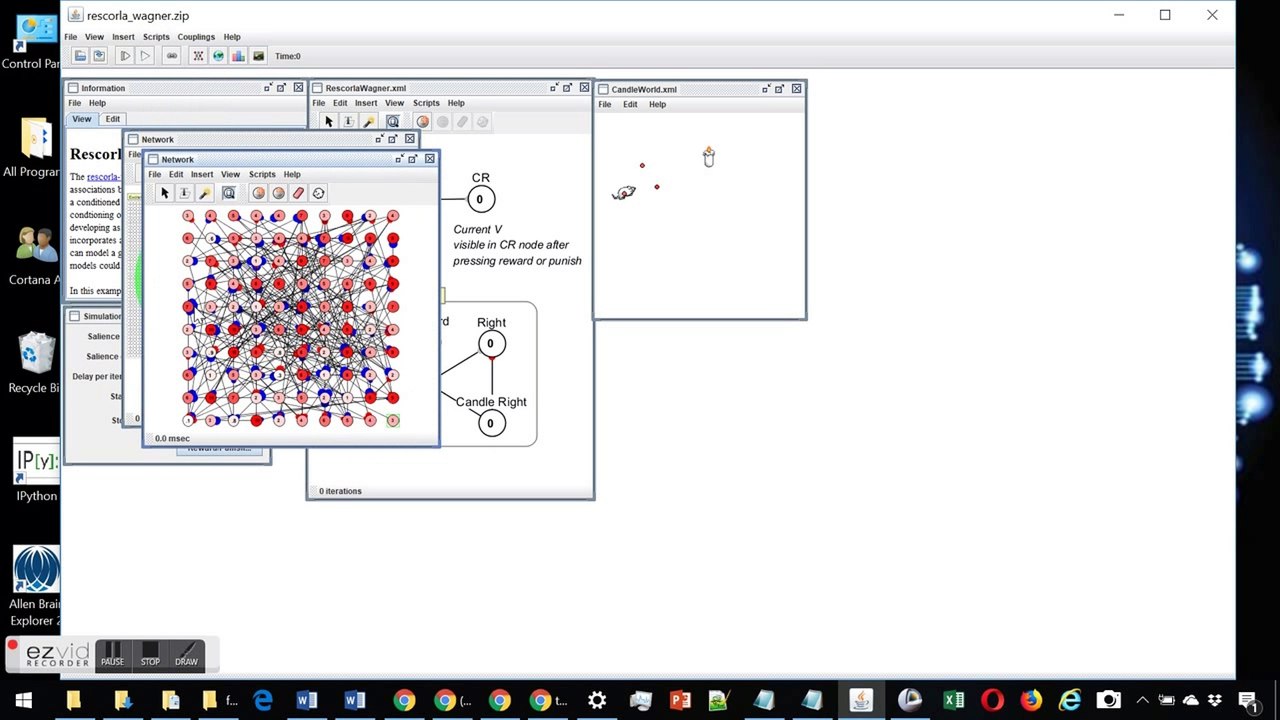Open Help menu in Information window
The image size is (1280, 720).
97,103
